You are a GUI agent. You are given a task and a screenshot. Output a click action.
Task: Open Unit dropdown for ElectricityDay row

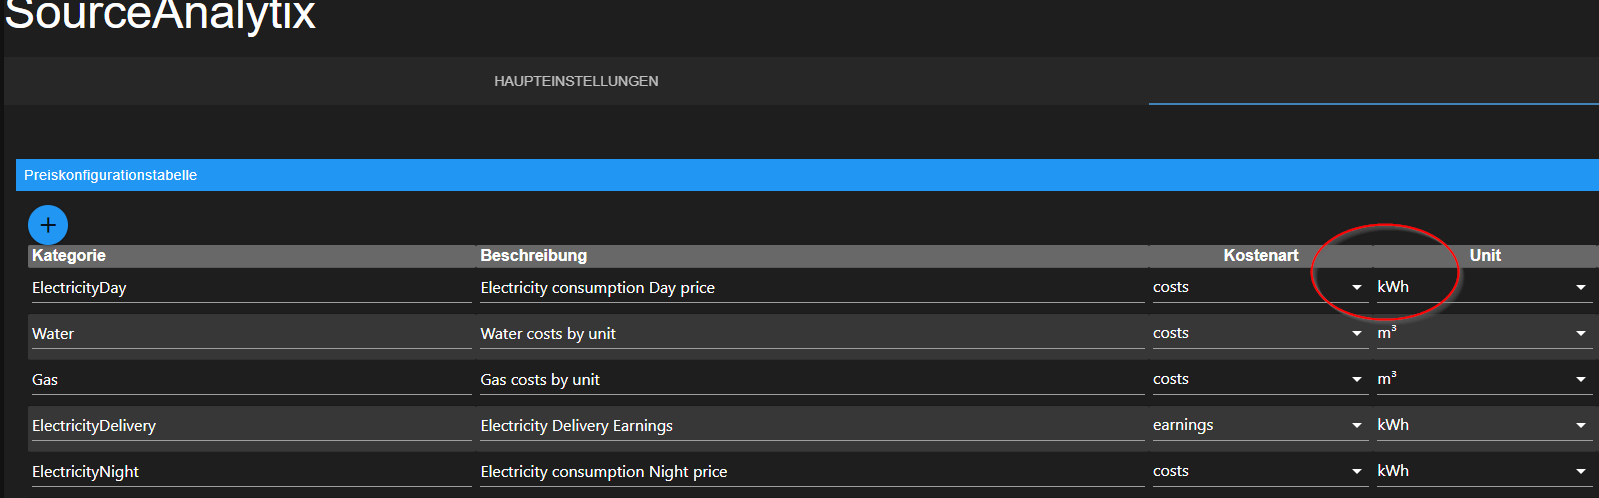tap(1482, 287)
